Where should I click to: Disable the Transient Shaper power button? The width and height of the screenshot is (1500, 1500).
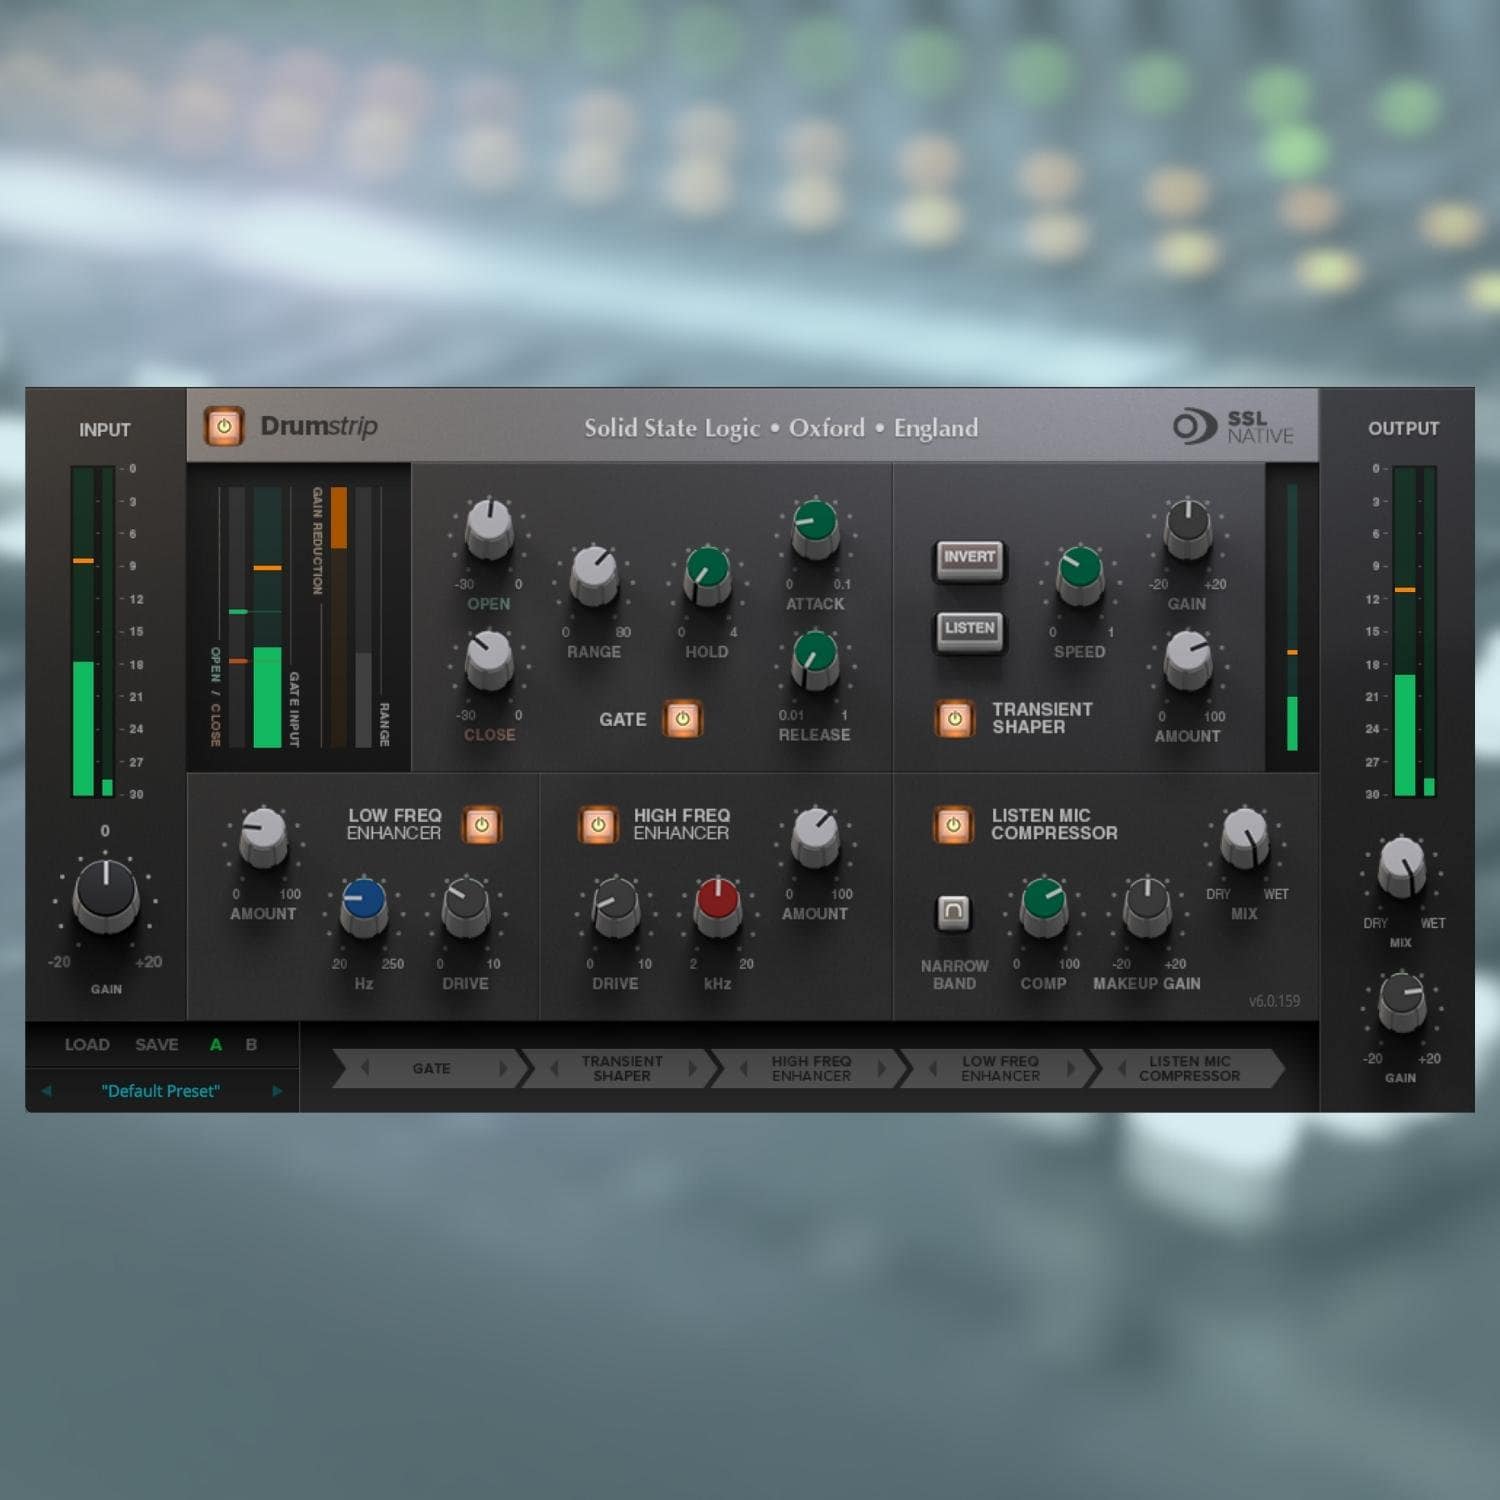pos(954,719)
